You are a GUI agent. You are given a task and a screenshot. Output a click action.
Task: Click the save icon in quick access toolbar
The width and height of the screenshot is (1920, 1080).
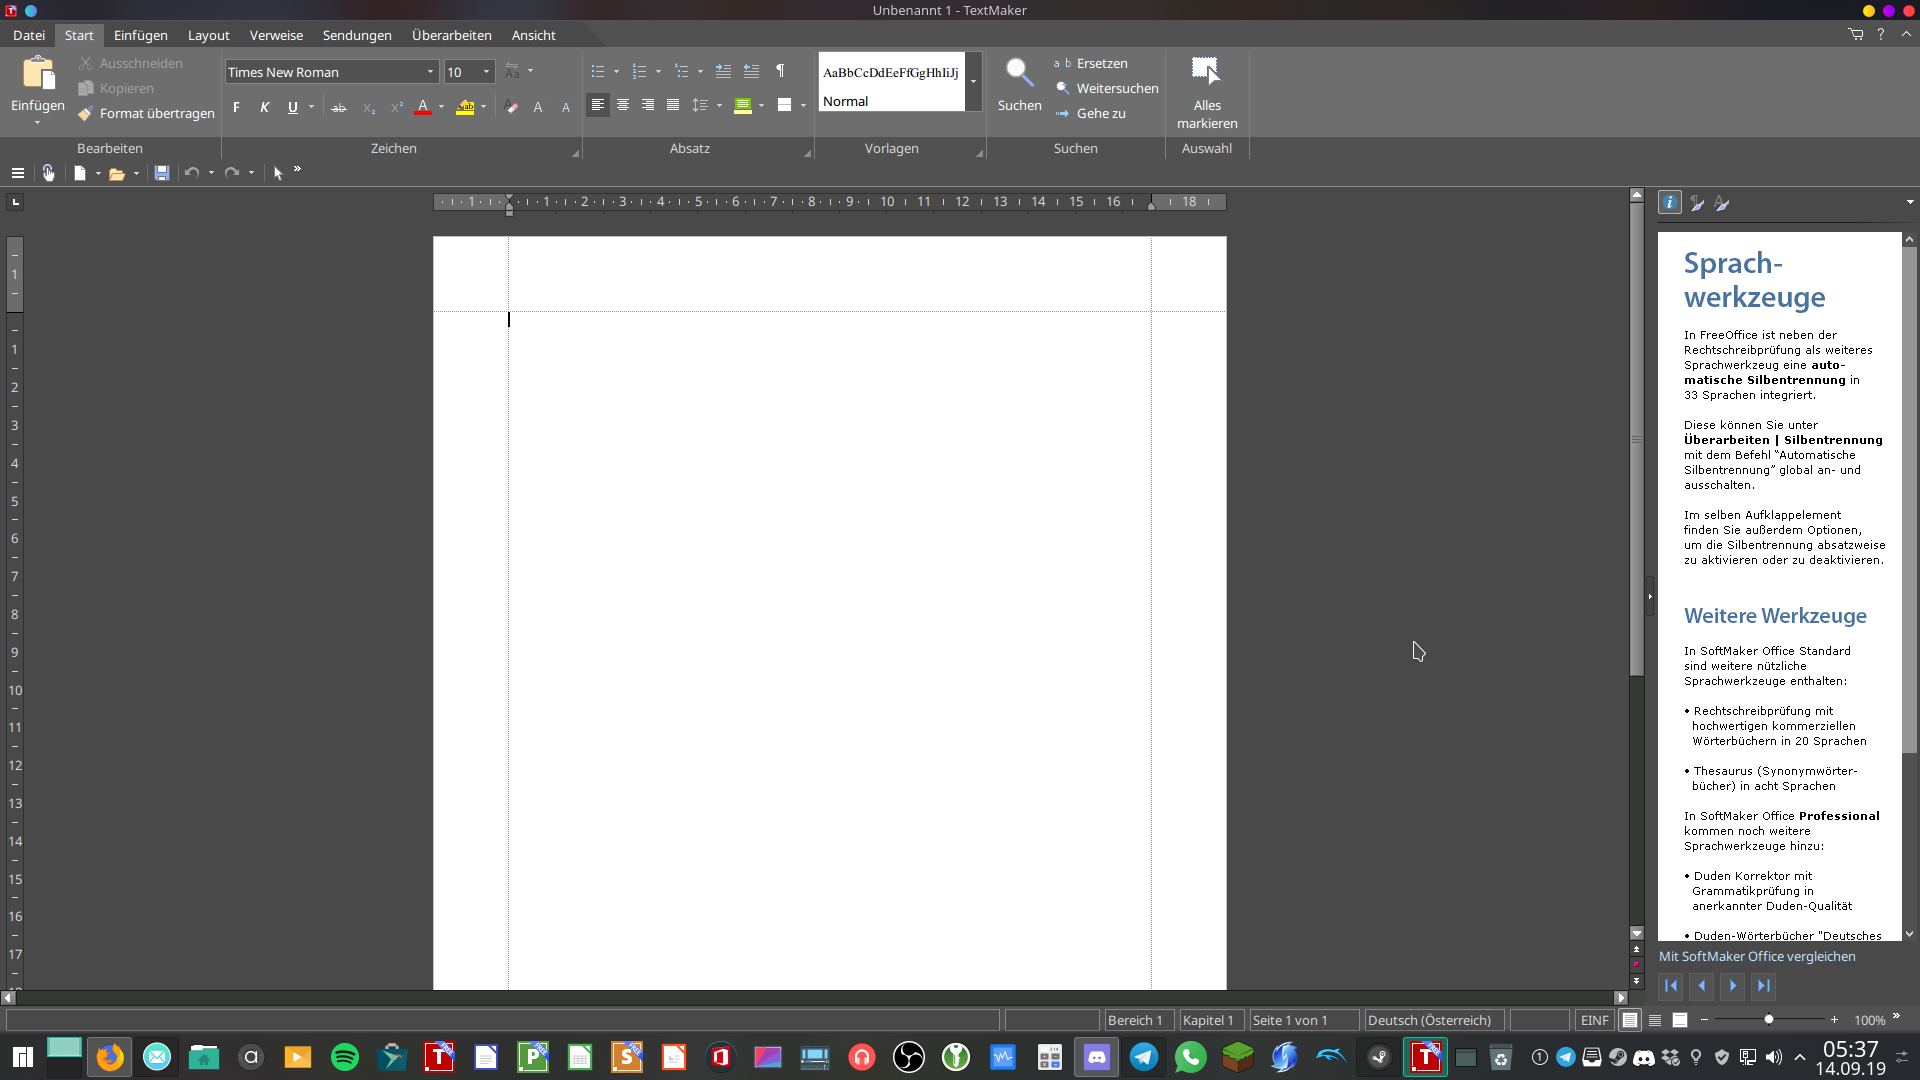[x=161, y=173]
